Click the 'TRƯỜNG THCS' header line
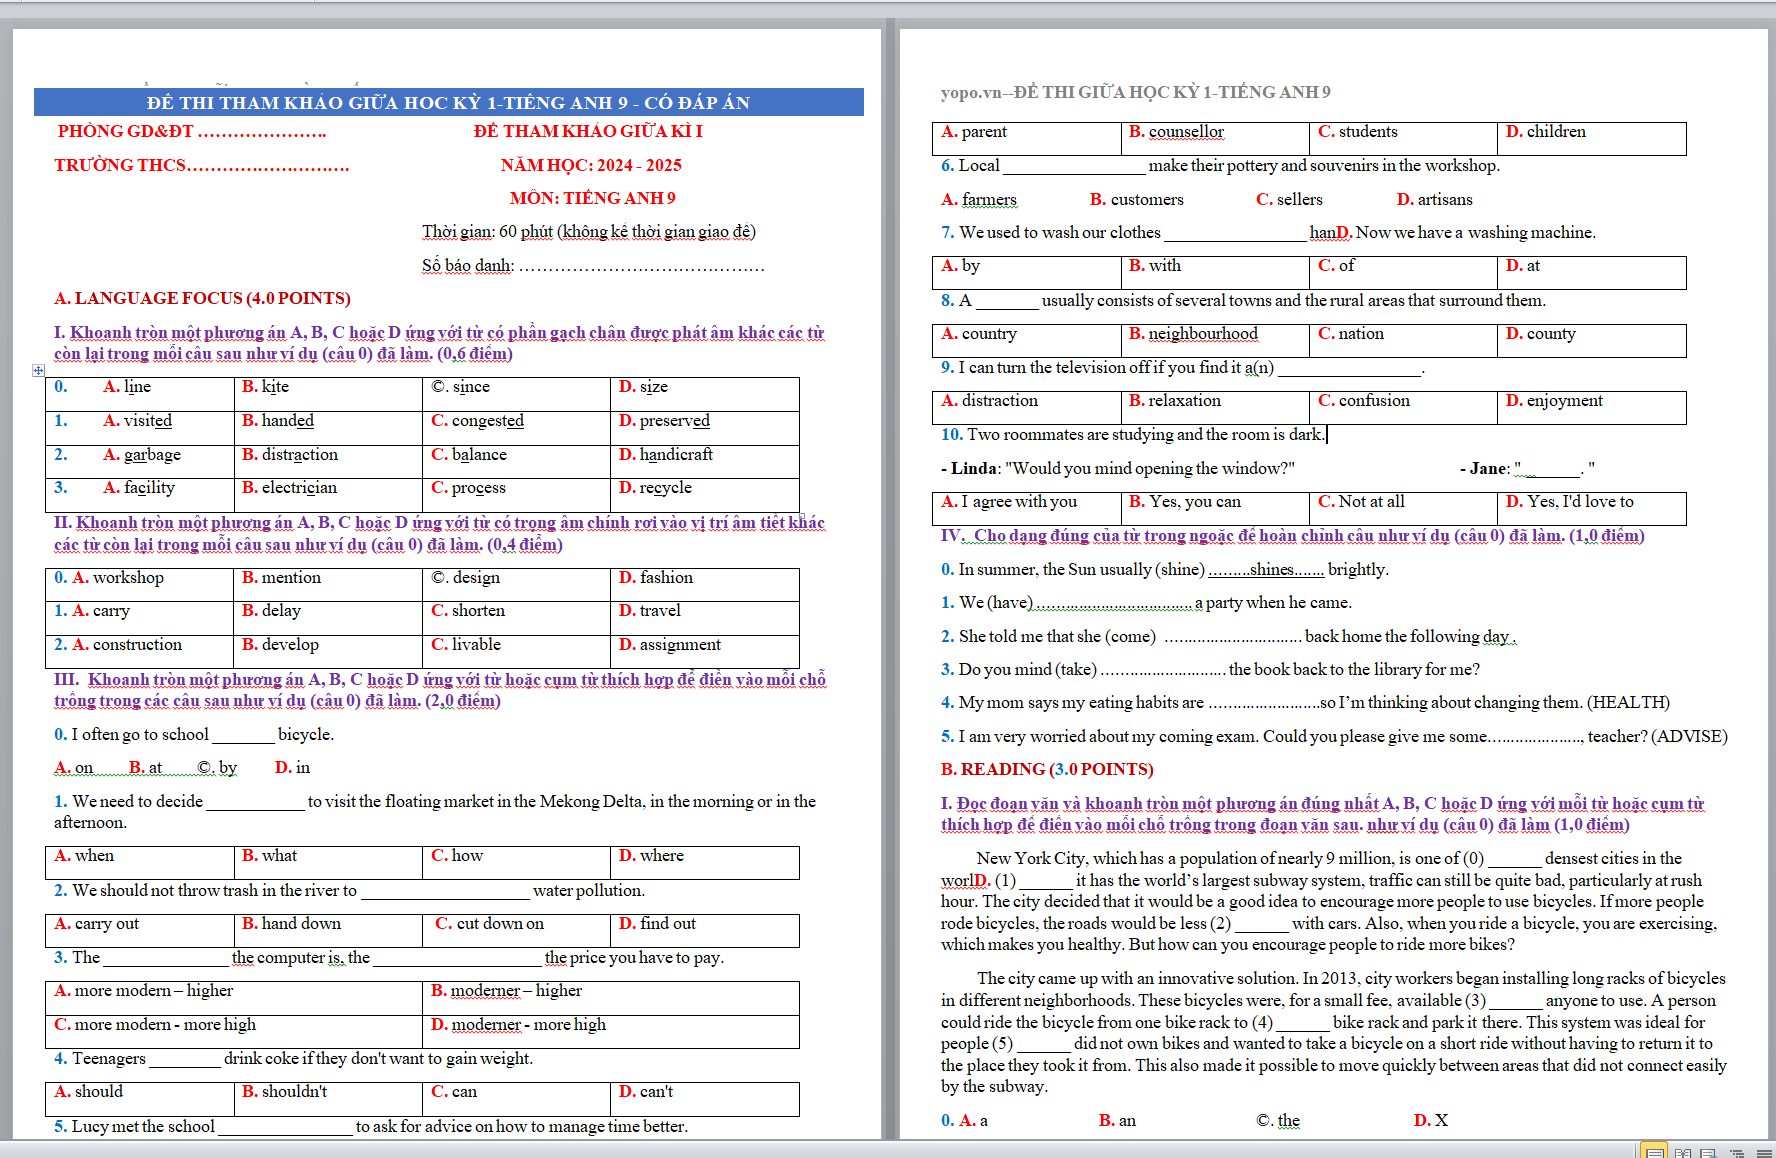Image resolution: width=1776 pixels, height=1158 pixels. coord(202,165)
